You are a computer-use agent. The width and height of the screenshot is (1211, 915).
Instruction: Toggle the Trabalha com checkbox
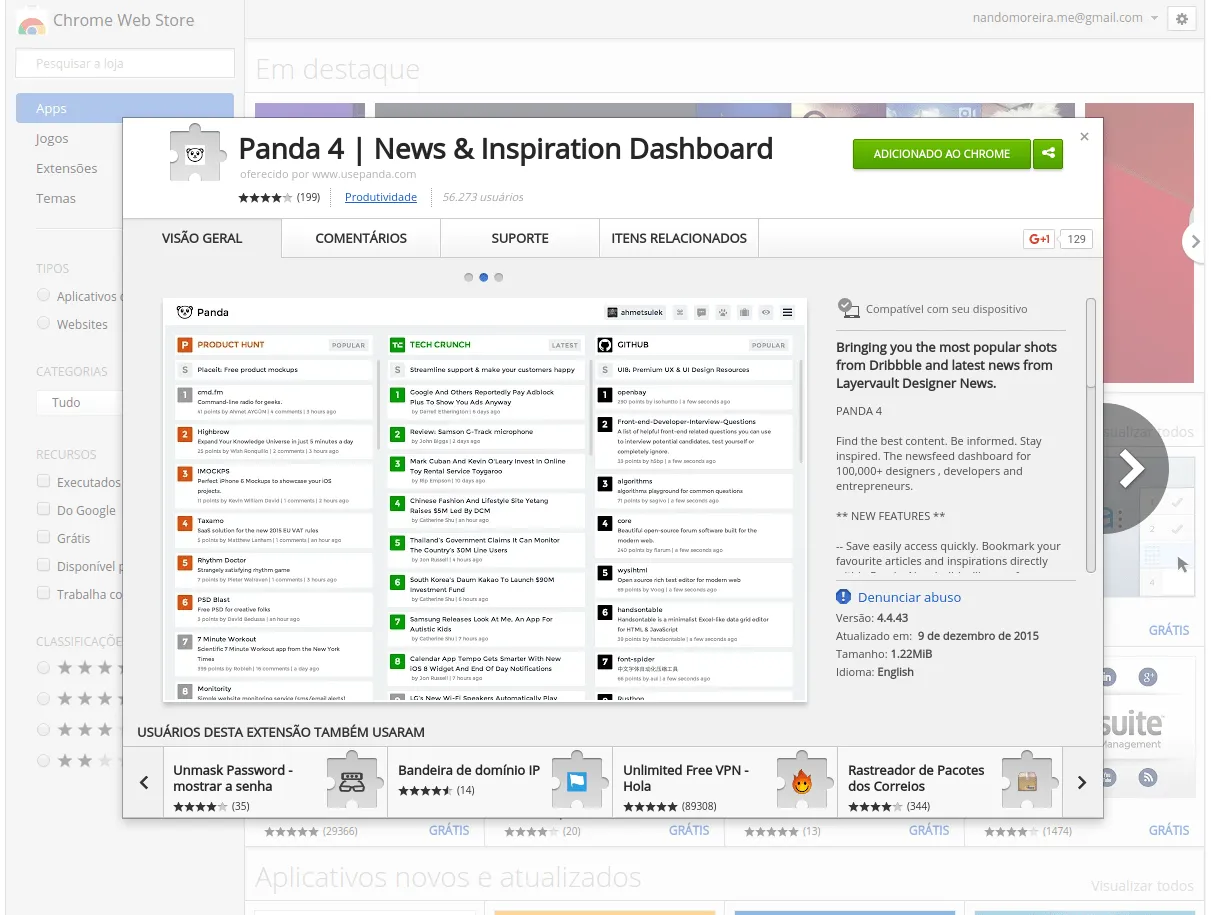43,593
